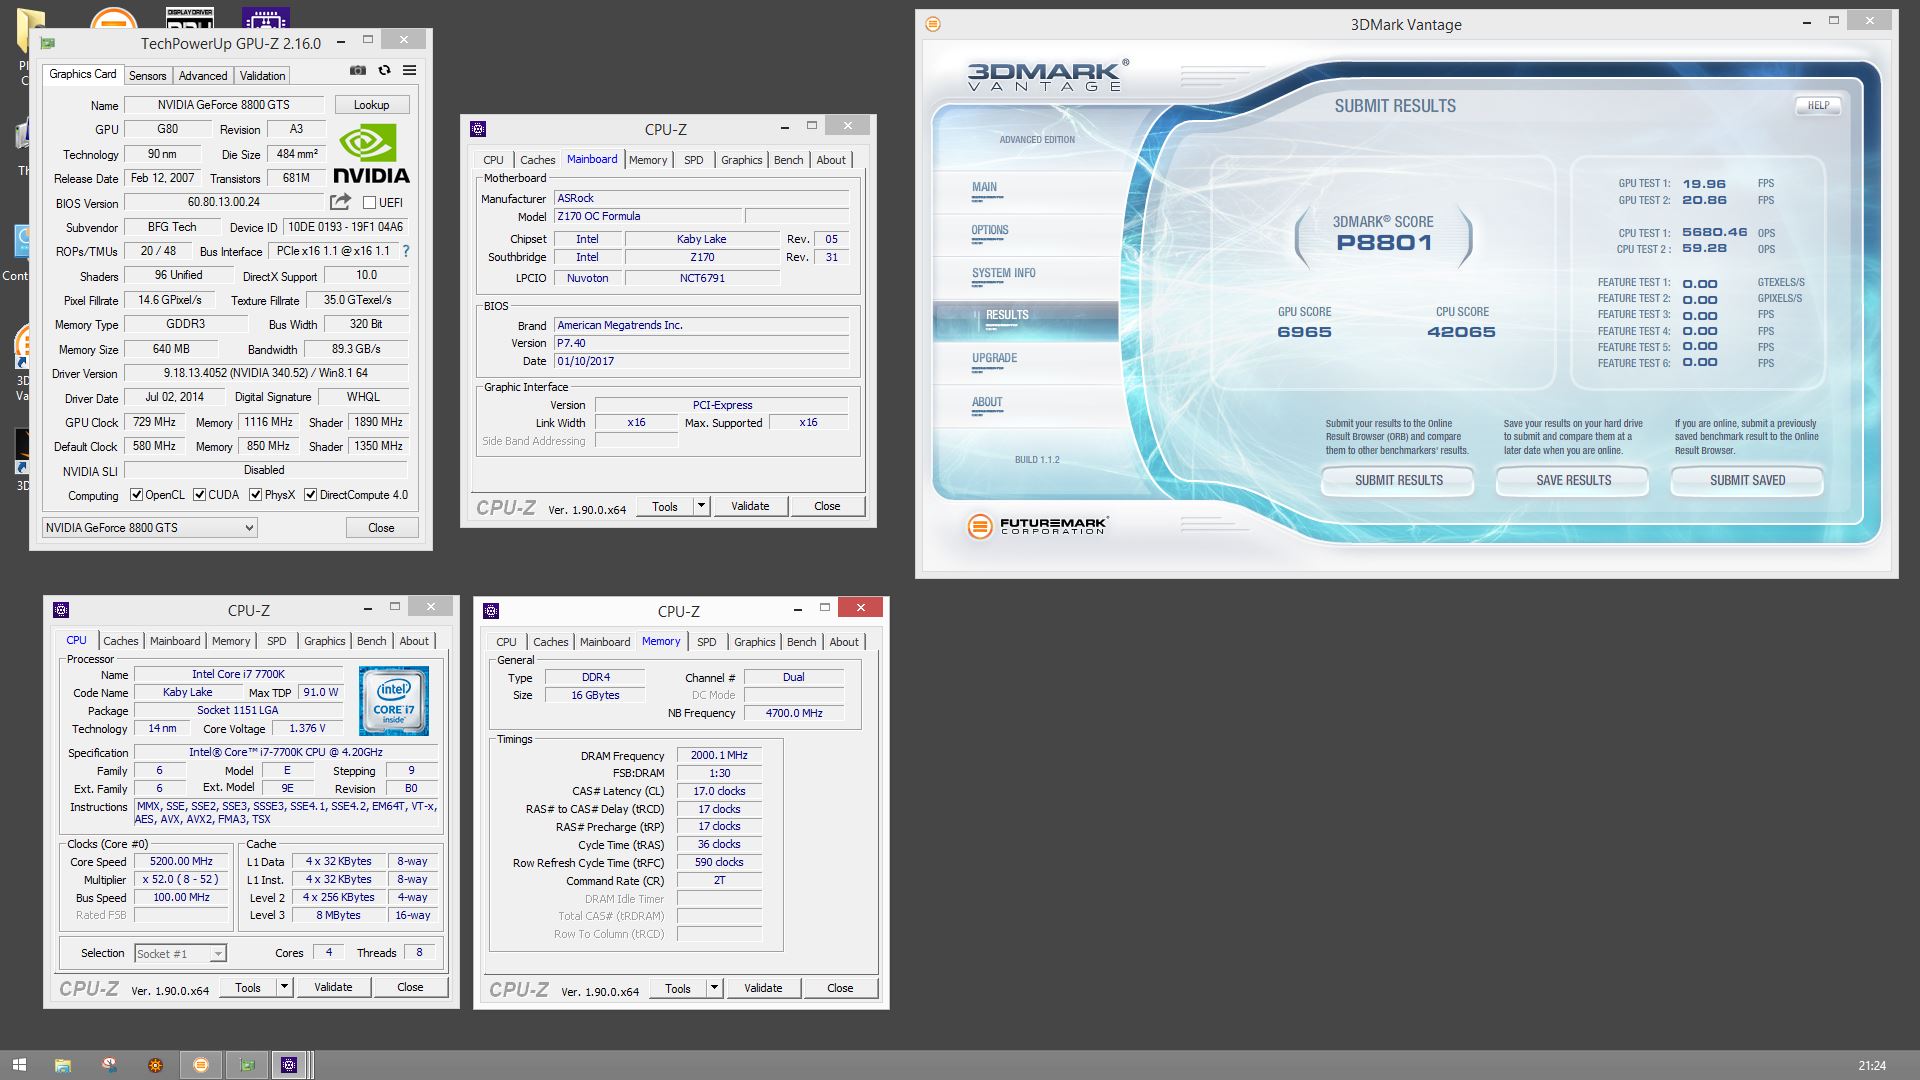Click the orange gear taskbar icon

tap(155, 1065)
